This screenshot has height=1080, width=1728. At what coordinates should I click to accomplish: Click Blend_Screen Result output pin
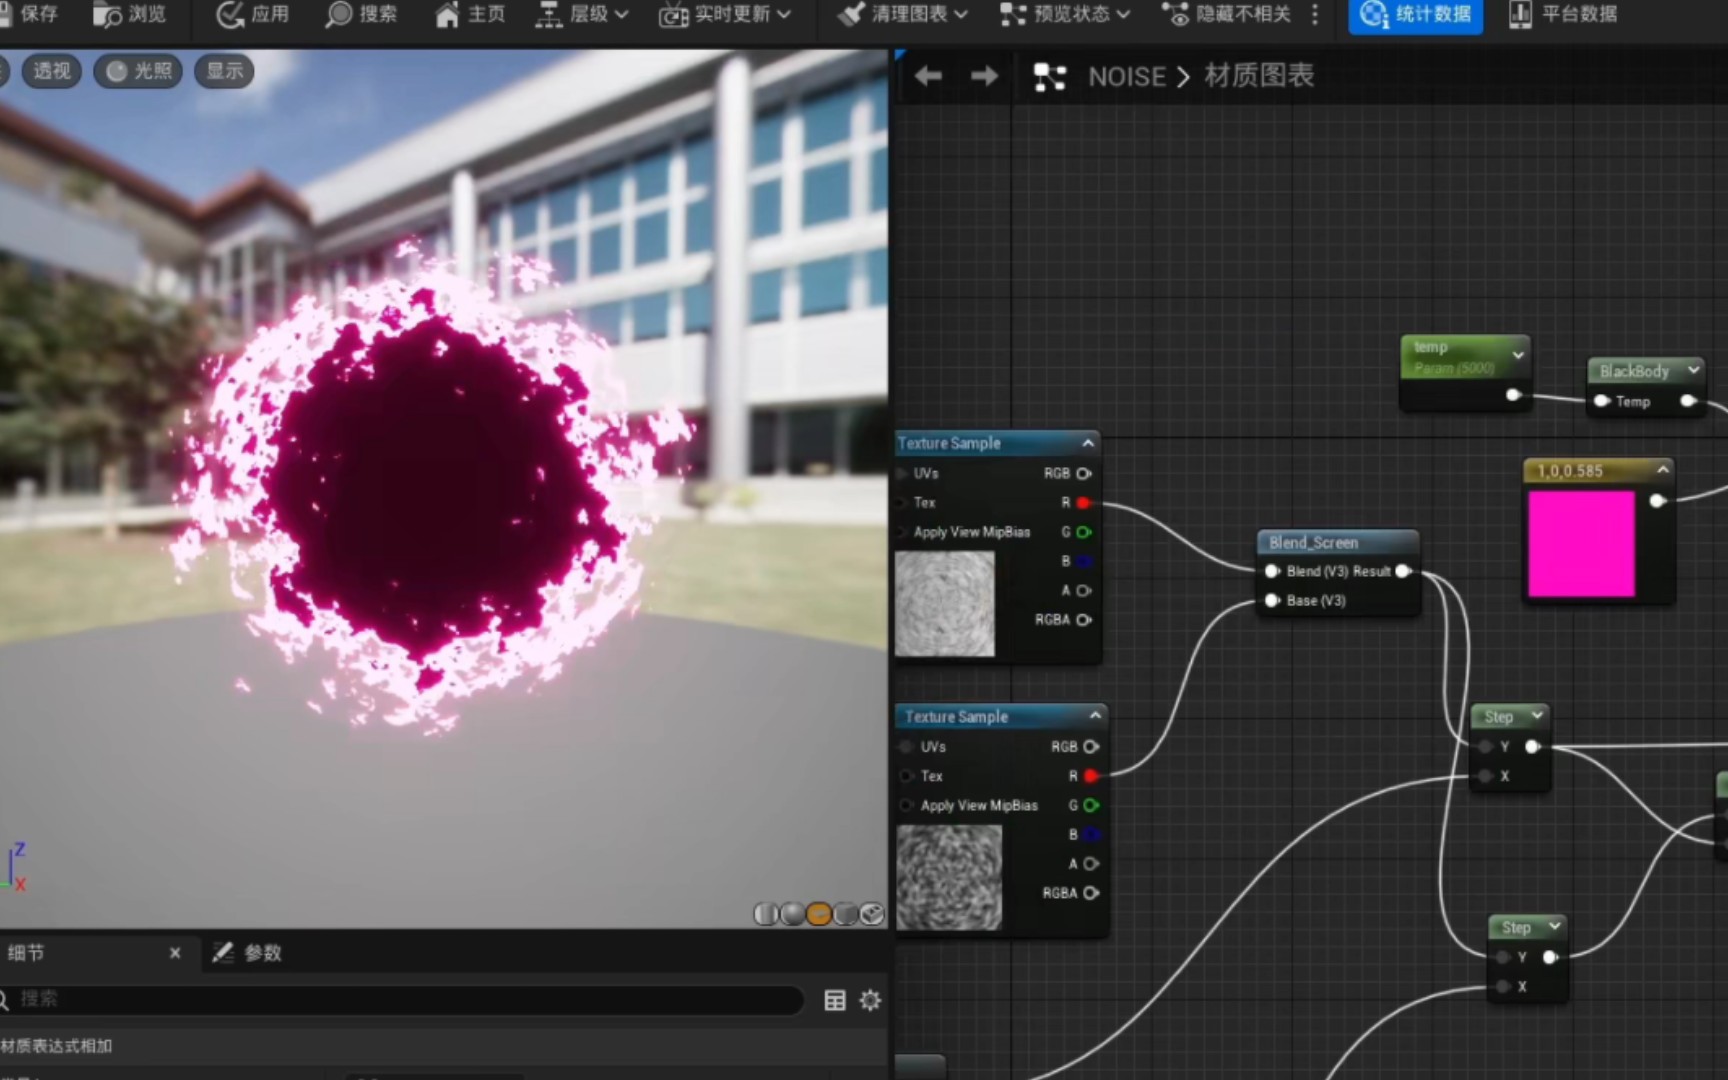coord(1403,571)
